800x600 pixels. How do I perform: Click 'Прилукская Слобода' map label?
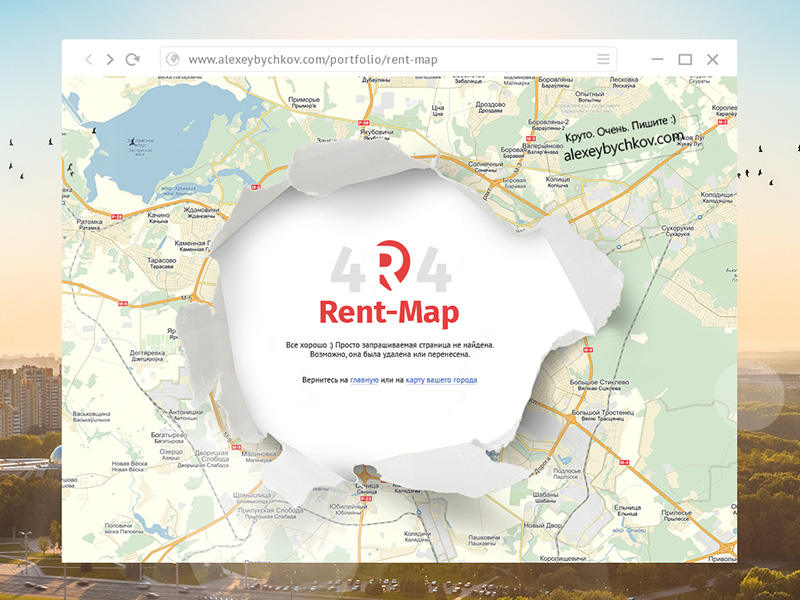[270, 510]
